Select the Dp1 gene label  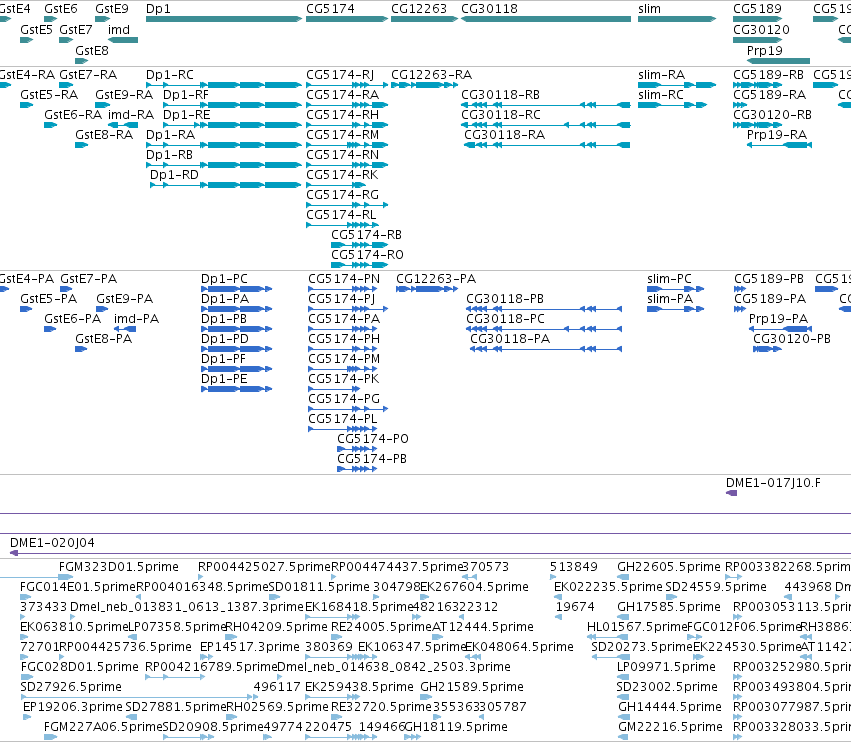pos(158,9)
